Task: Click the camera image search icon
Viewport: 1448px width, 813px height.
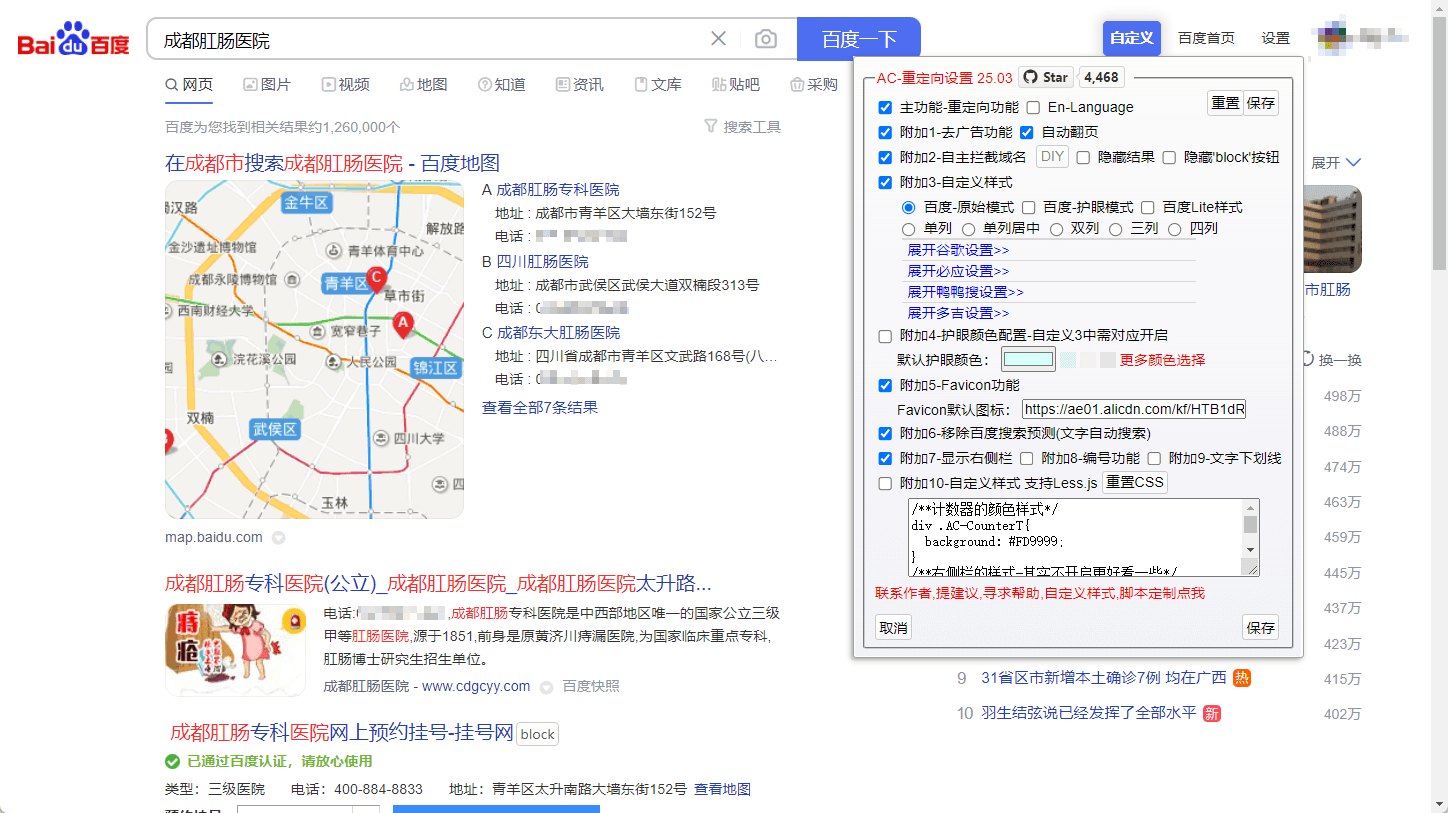Action: tap(766, 39)
